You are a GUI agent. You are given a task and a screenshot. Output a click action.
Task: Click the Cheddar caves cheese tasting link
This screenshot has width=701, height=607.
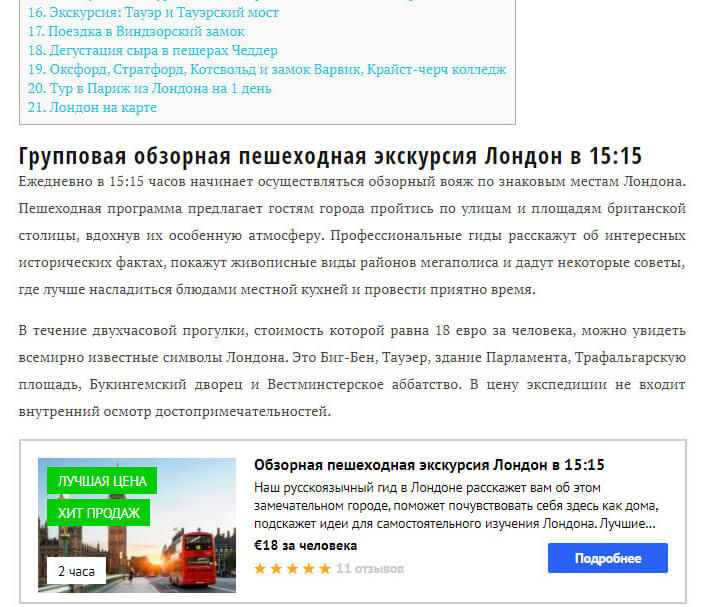(x=152, y=50)
